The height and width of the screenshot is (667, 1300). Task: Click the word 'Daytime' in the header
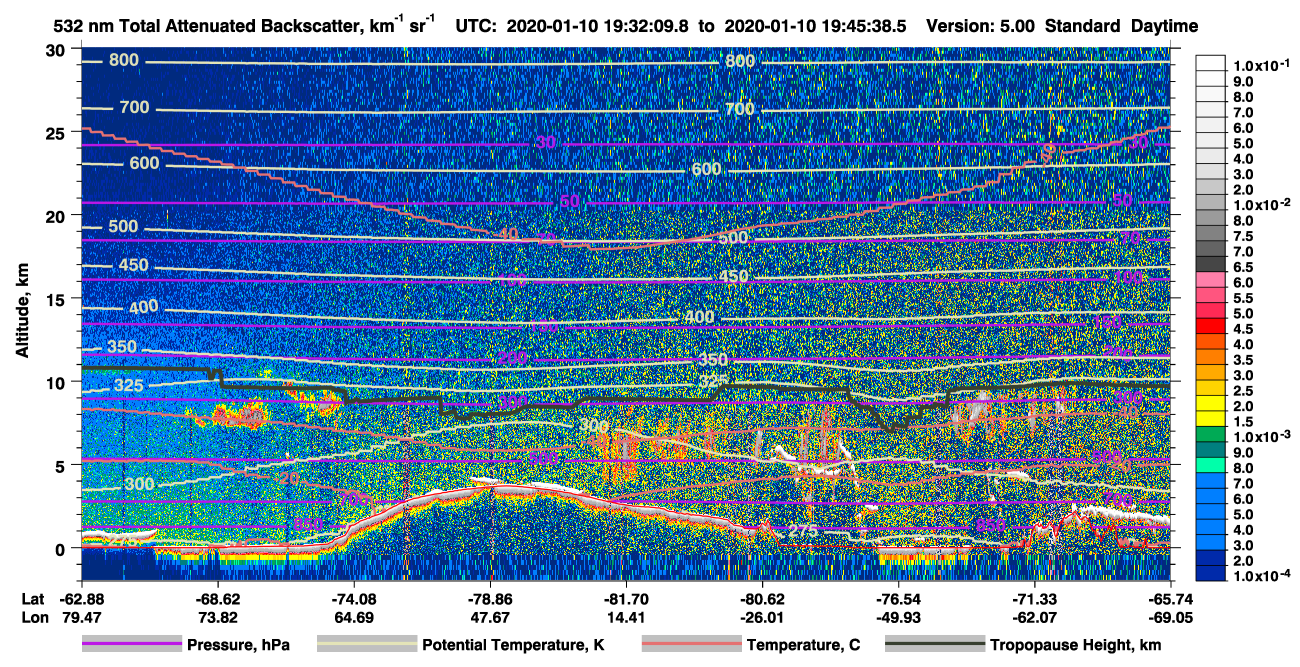click(1165, 27)
